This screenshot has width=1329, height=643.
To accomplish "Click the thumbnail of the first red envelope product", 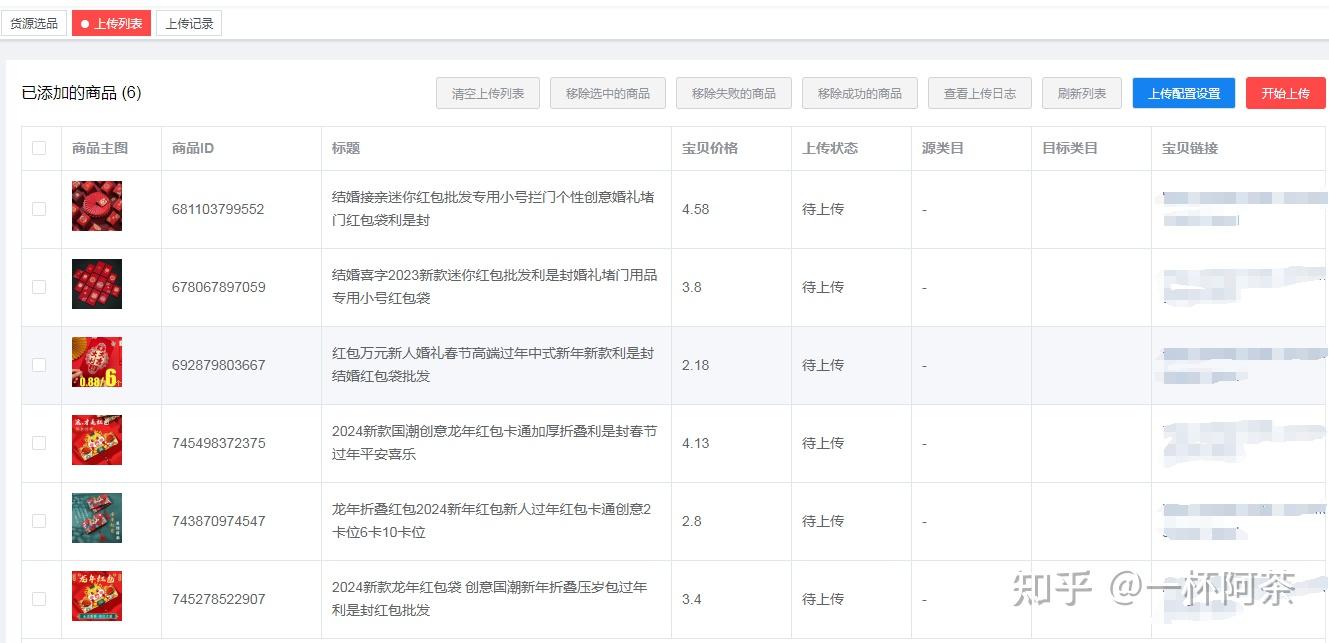I will point(97,207).
